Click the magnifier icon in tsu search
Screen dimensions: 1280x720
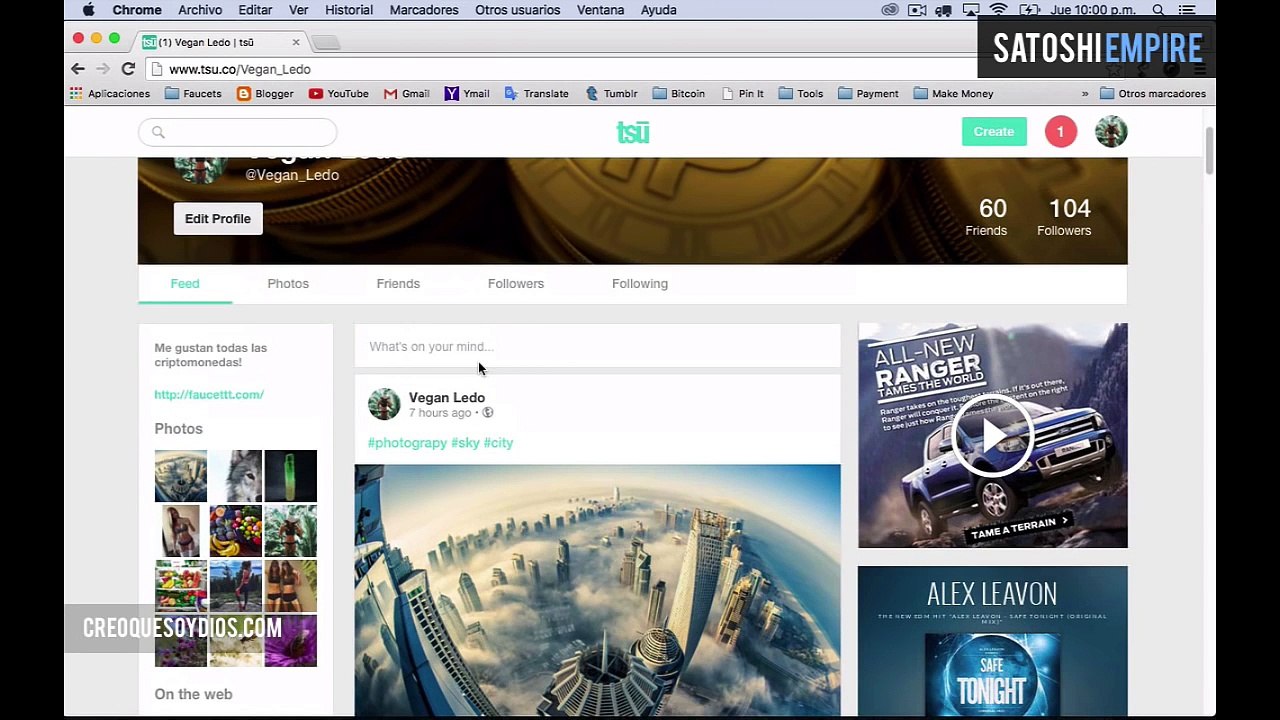coord(158,132)
